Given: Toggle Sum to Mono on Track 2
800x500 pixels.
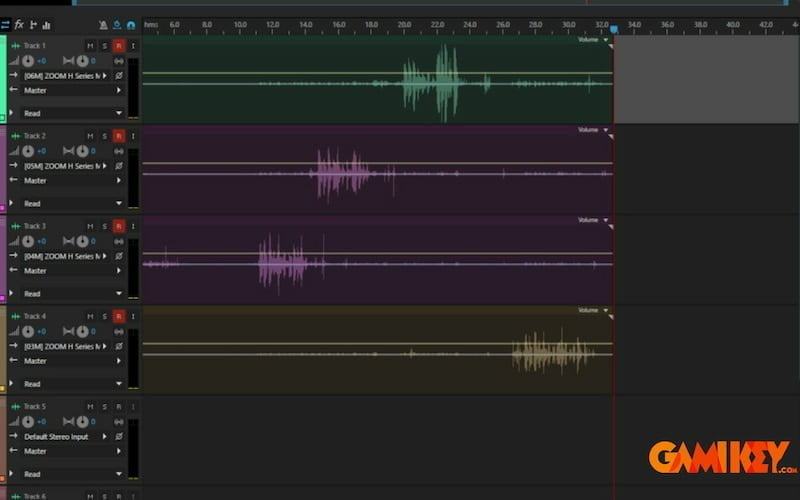Looking at the screenshot, I should [119, 151].
